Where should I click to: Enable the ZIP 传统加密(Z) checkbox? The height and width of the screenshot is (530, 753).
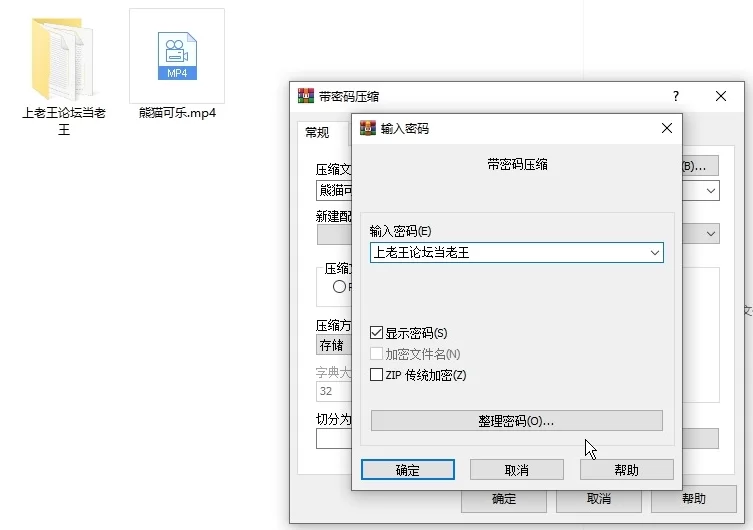point(376,374)
